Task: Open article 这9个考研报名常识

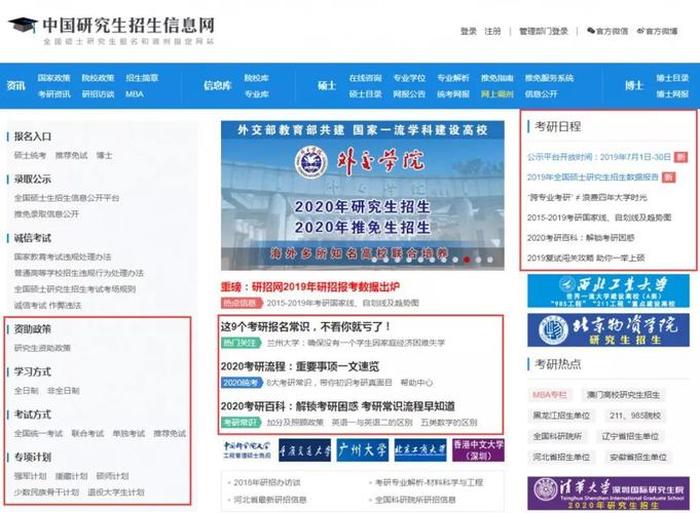Action: 306,326
